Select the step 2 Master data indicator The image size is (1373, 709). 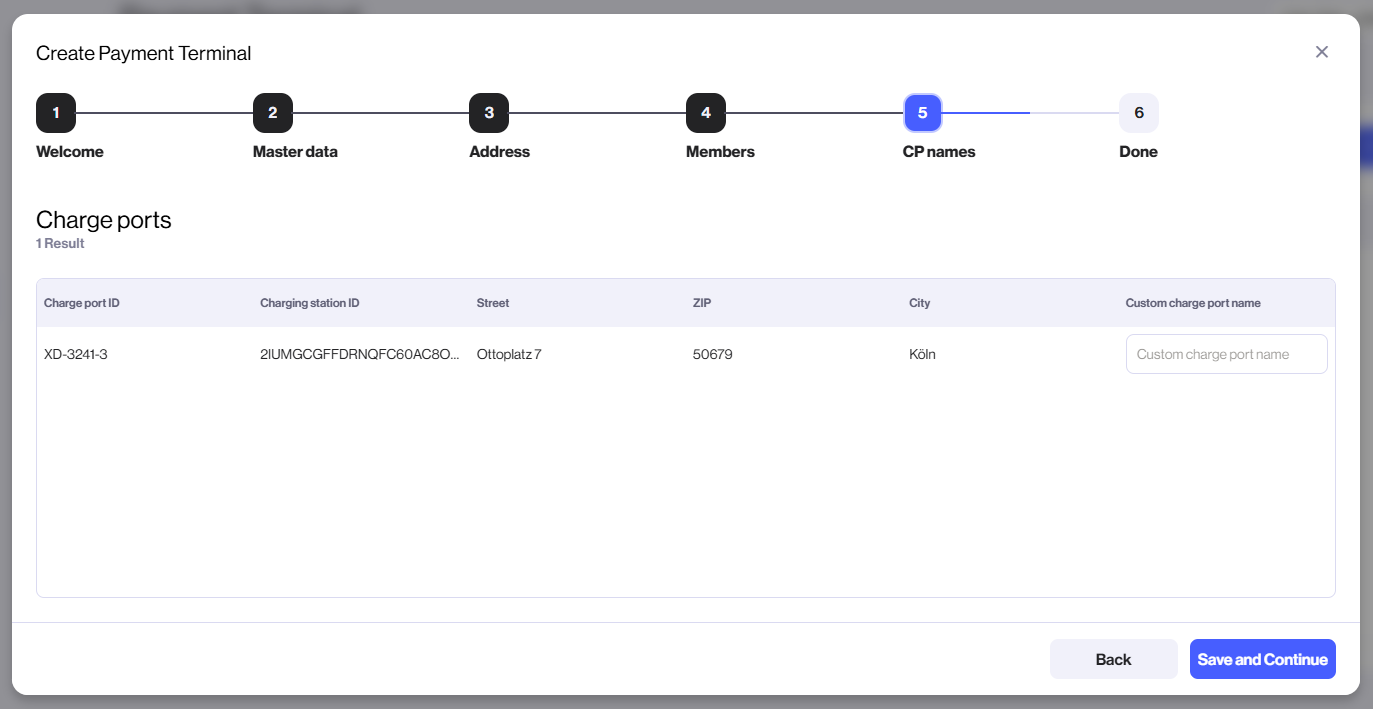[273, 113]
